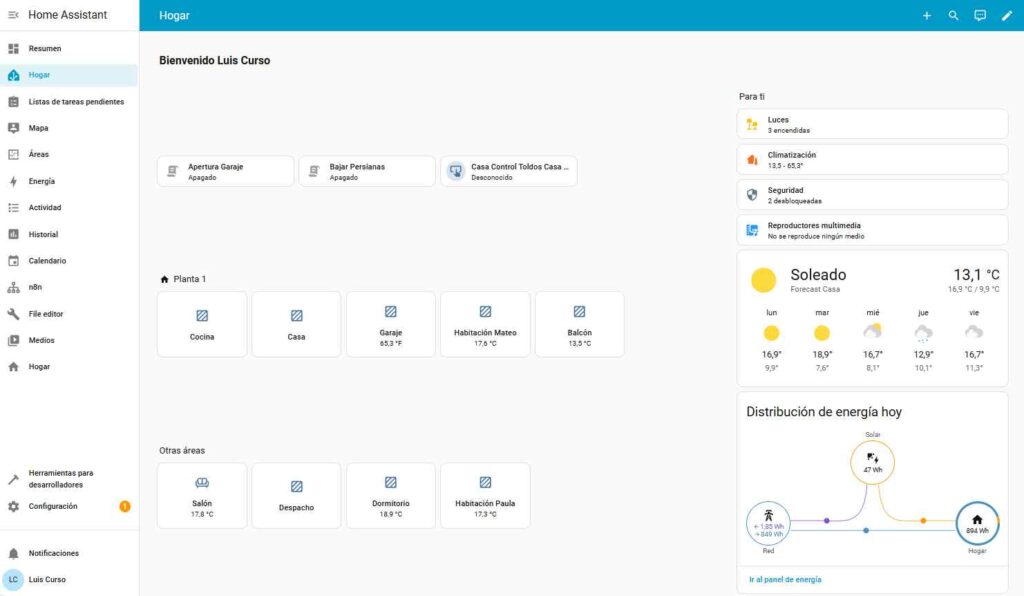Open search with the magnifier icon
The width and height of the screenshot is (1024, 596).
(x=953, y=16)
